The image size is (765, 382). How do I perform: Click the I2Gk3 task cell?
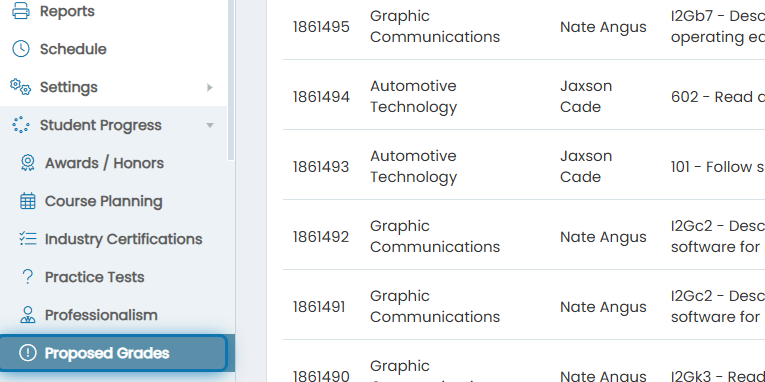(718, 376)
